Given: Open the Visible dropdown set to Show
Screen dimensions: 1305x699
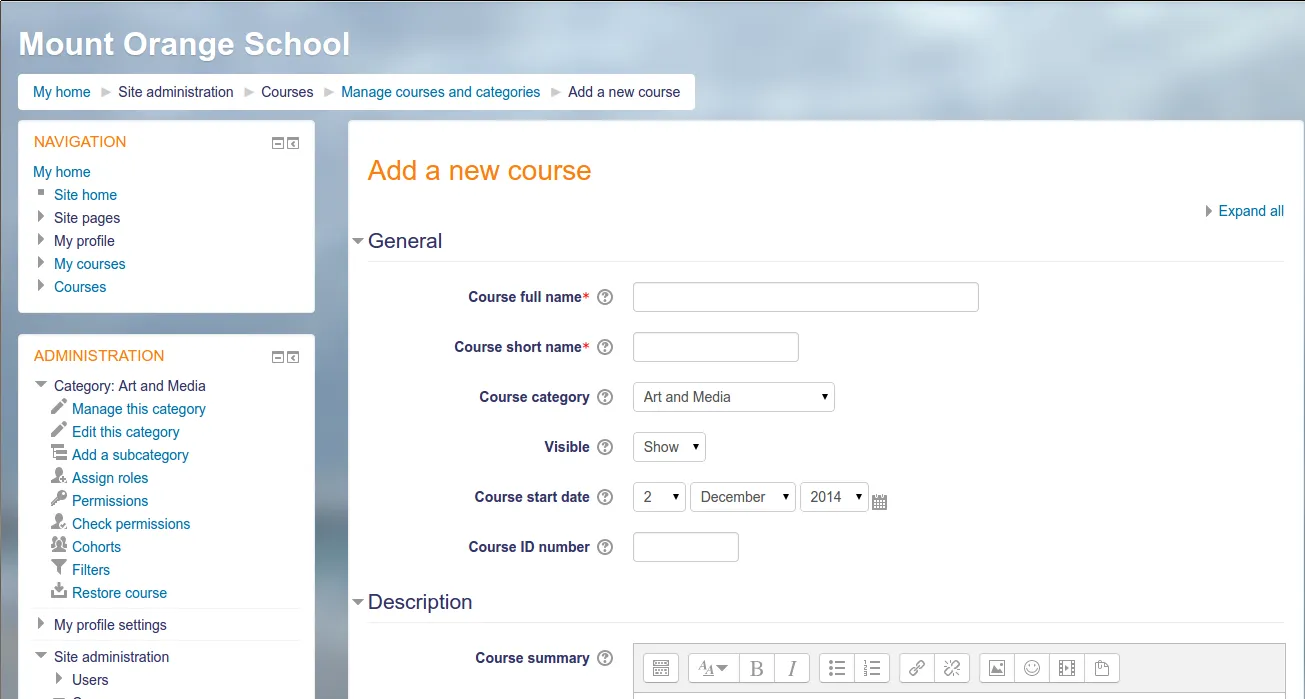Looking at the screenshot, I should click(x=669, y=447).
